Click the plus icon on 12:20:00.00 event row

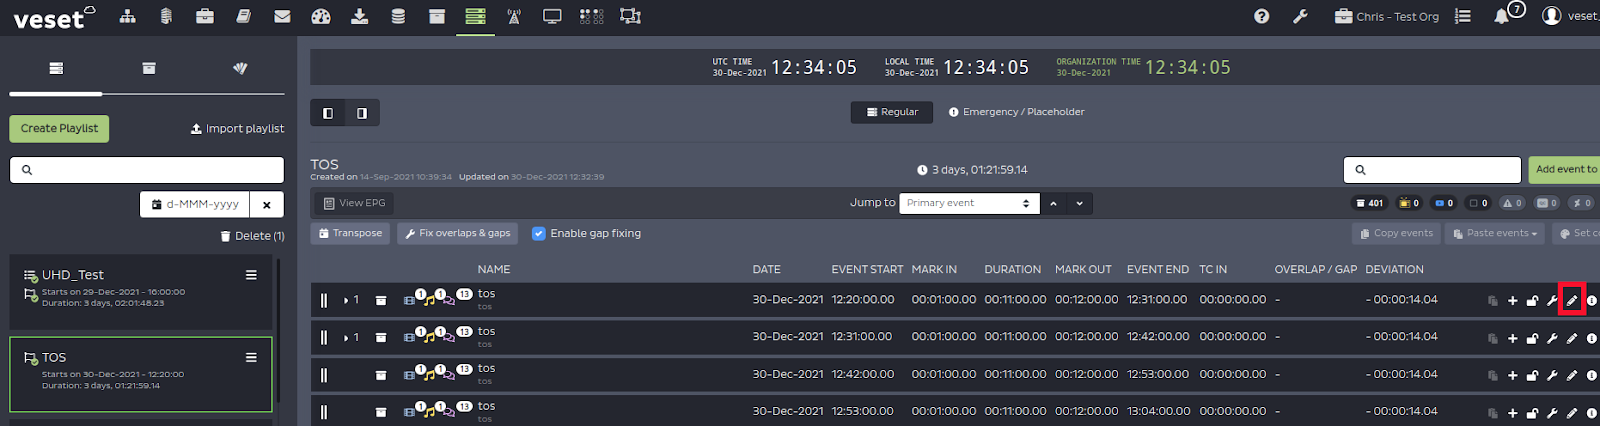(x=1512, y=300)
